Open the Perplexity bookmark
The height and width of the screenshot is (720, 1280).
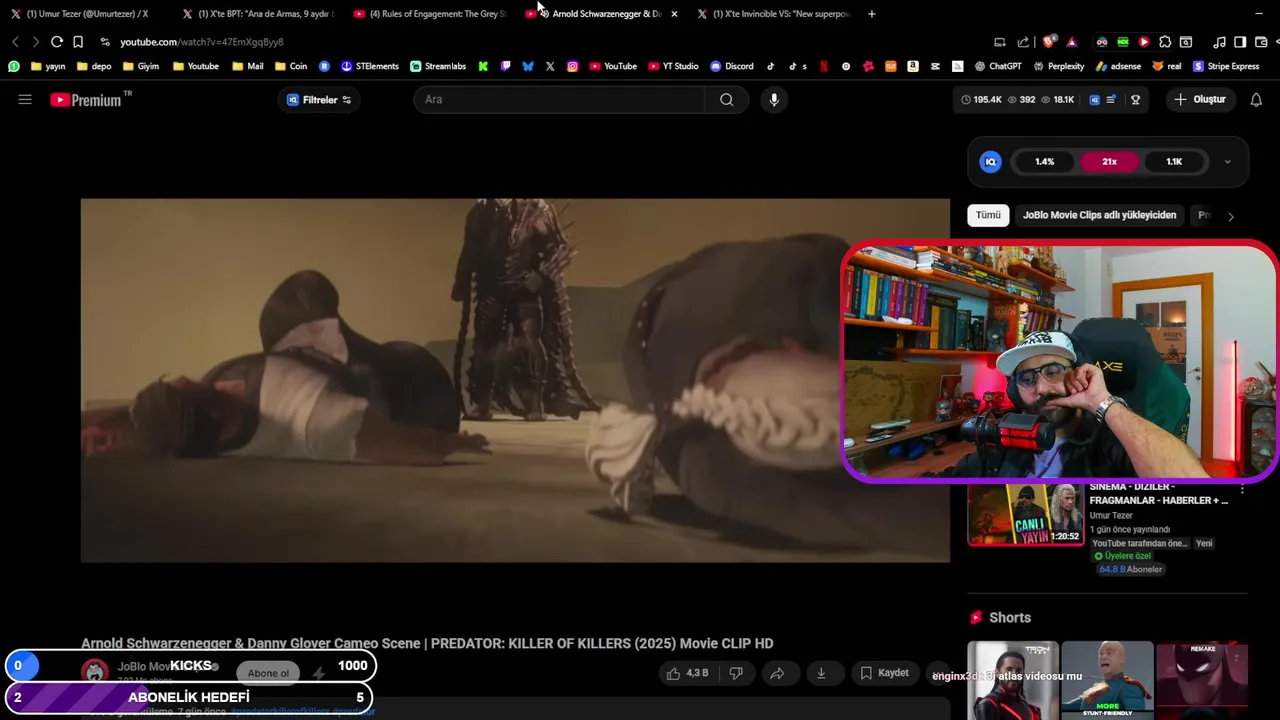click(1058, 66)
